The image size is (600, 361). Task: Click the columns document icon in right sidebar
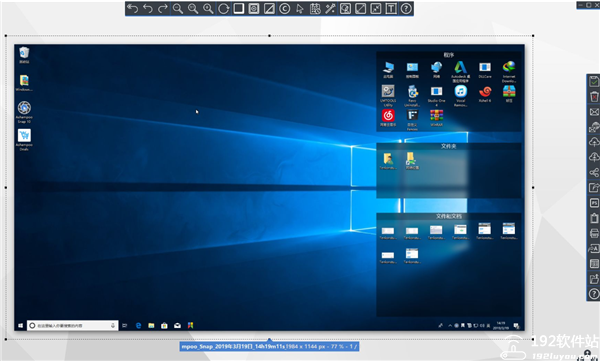594,264
